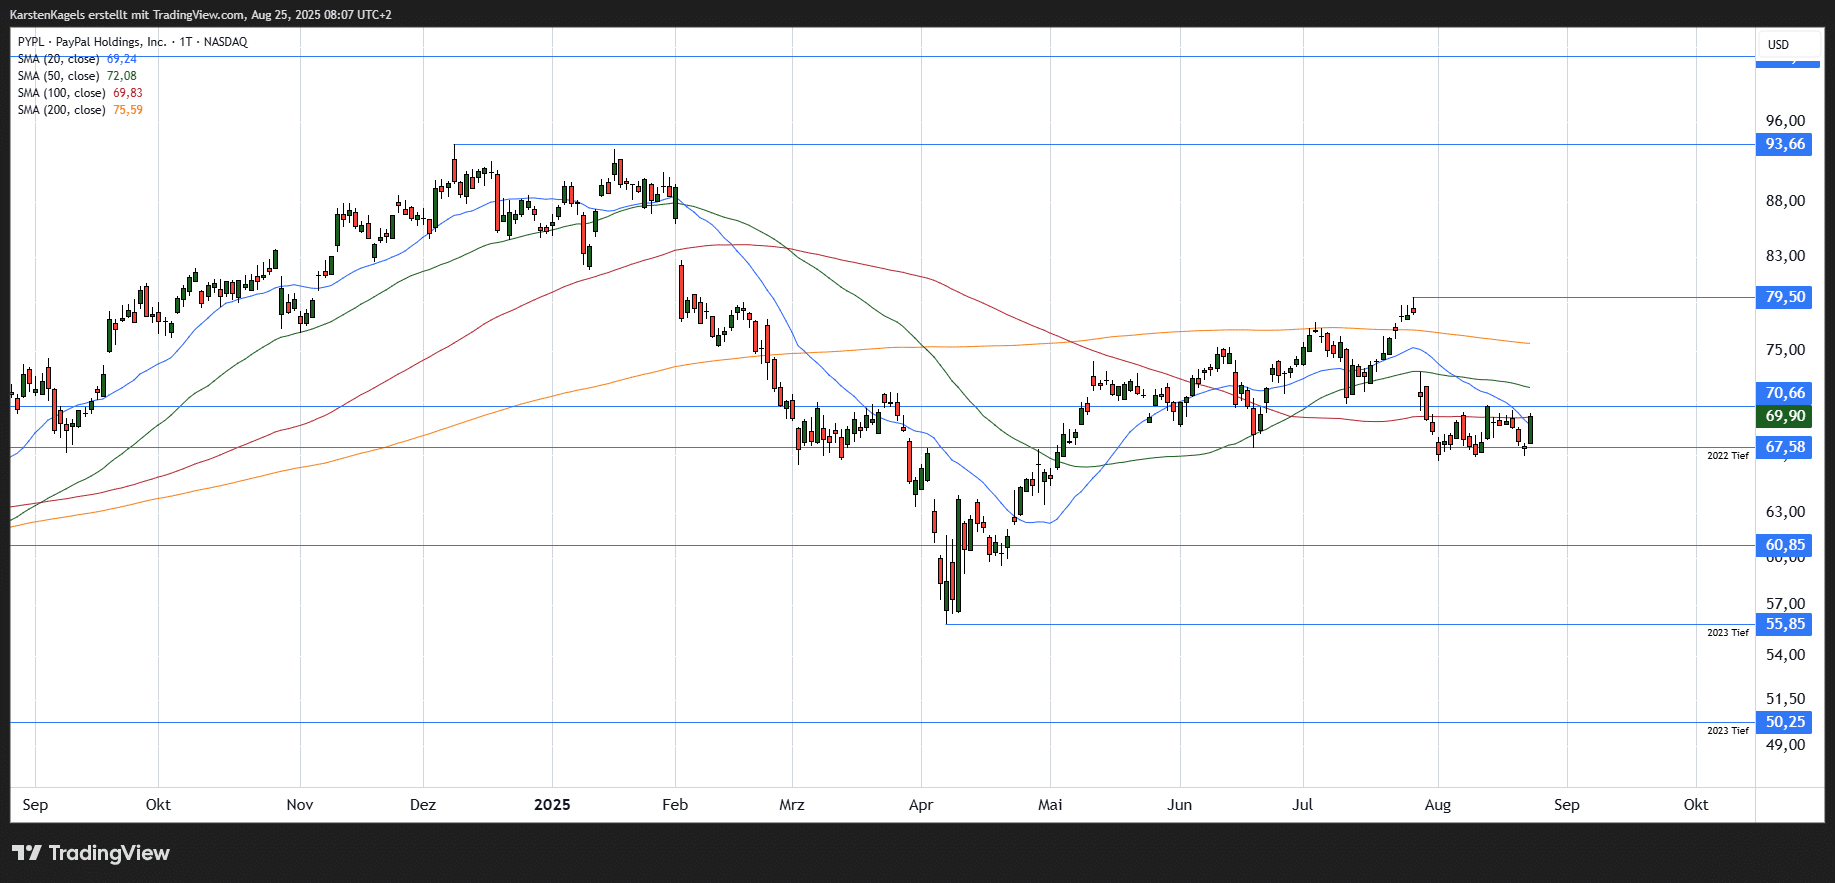Screen dimensions: 1835x883
Task: Click the 79,50 price level label
Action: pos(1784,297)
